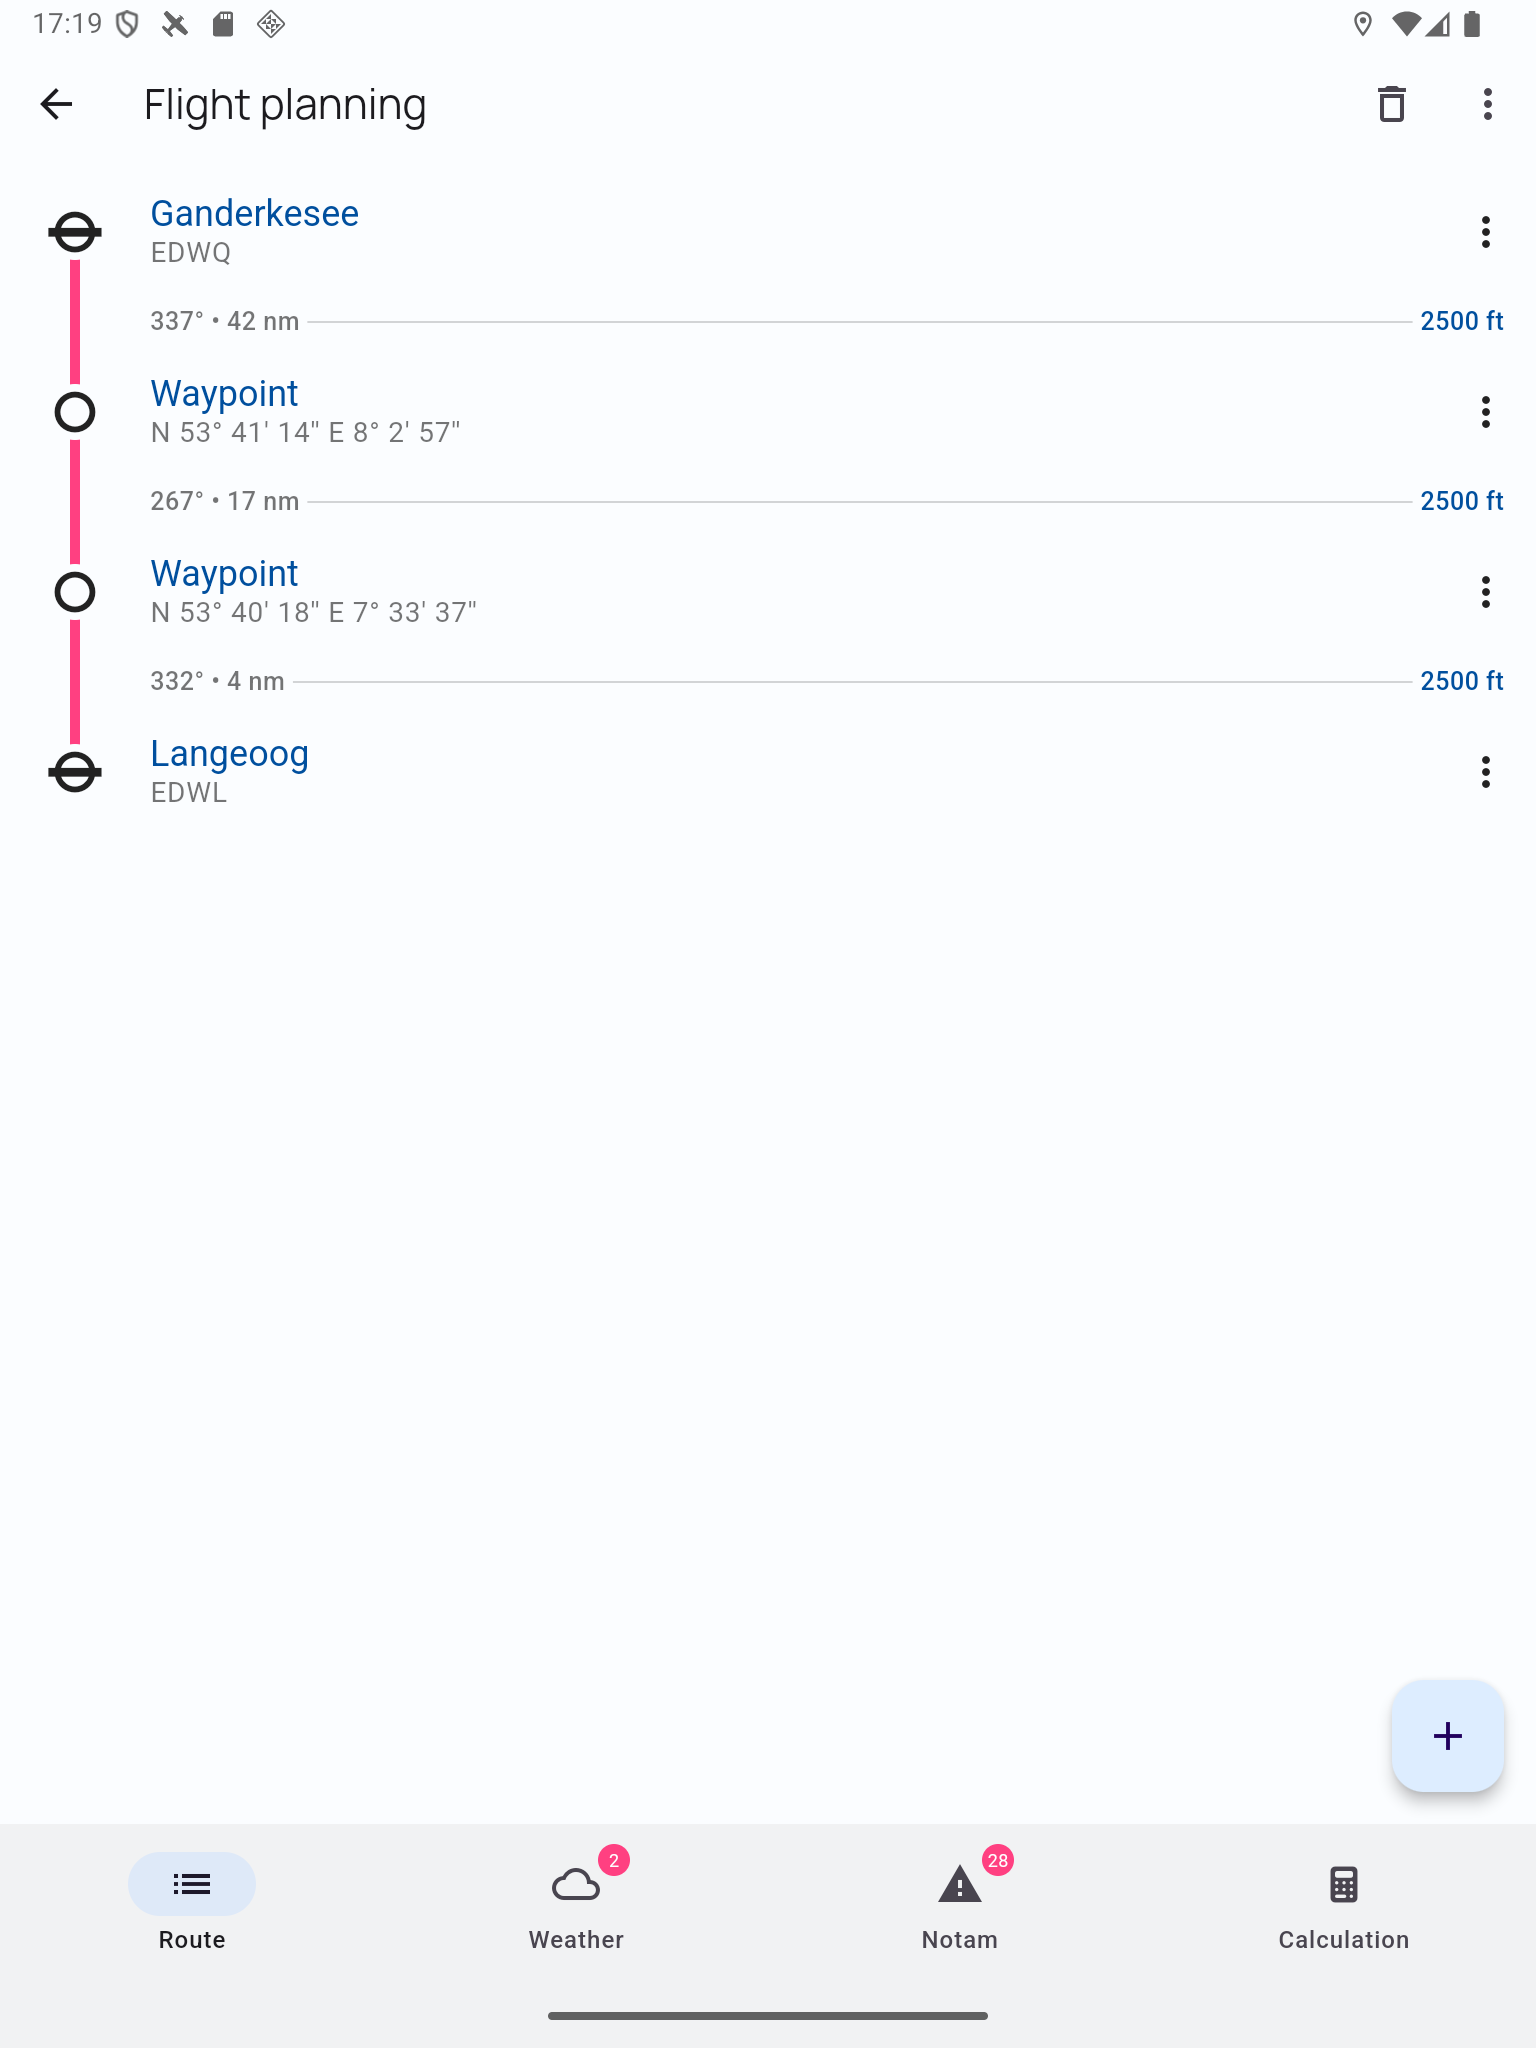Image resolution: width=1536 pixels, height=2048 pixels.
Task: Open Ganderkesee waypoint options menu
Action: tap(1485, 232)
